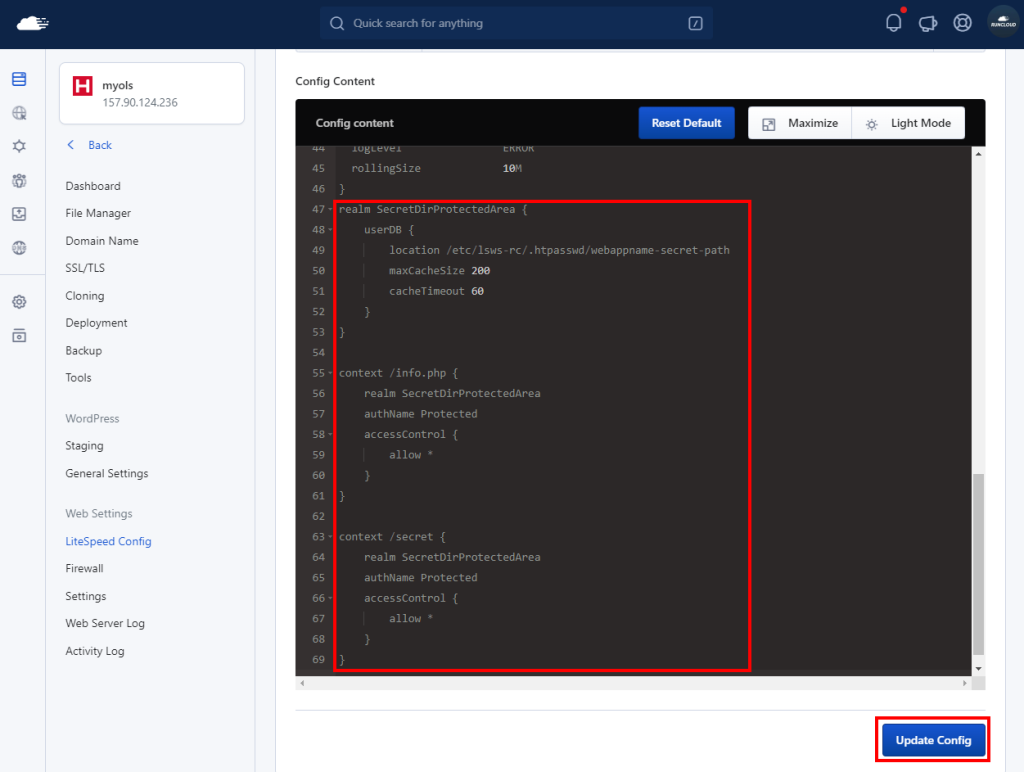Click the sun icon for Light Mode
The image size is (1024, 772).
871,124
